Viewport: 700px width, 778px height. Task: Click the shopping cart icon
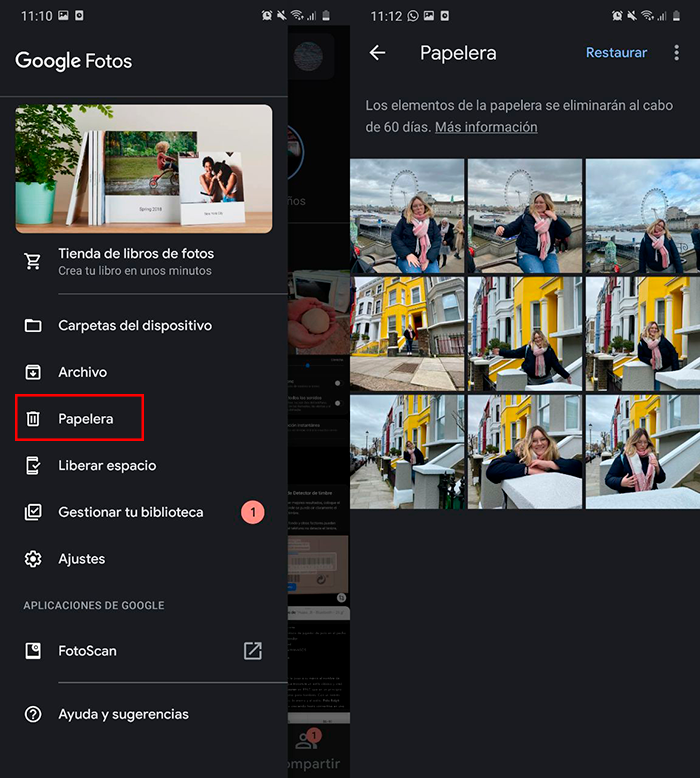point(33,262)
